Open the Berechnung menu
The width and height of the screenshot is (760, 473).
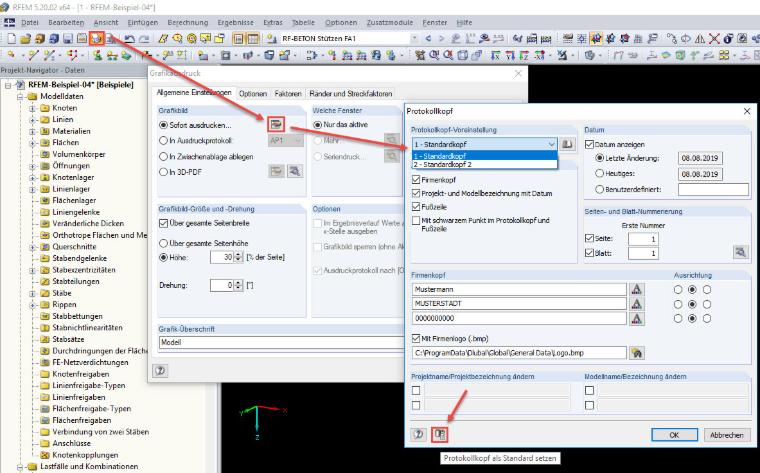point(188,23)
